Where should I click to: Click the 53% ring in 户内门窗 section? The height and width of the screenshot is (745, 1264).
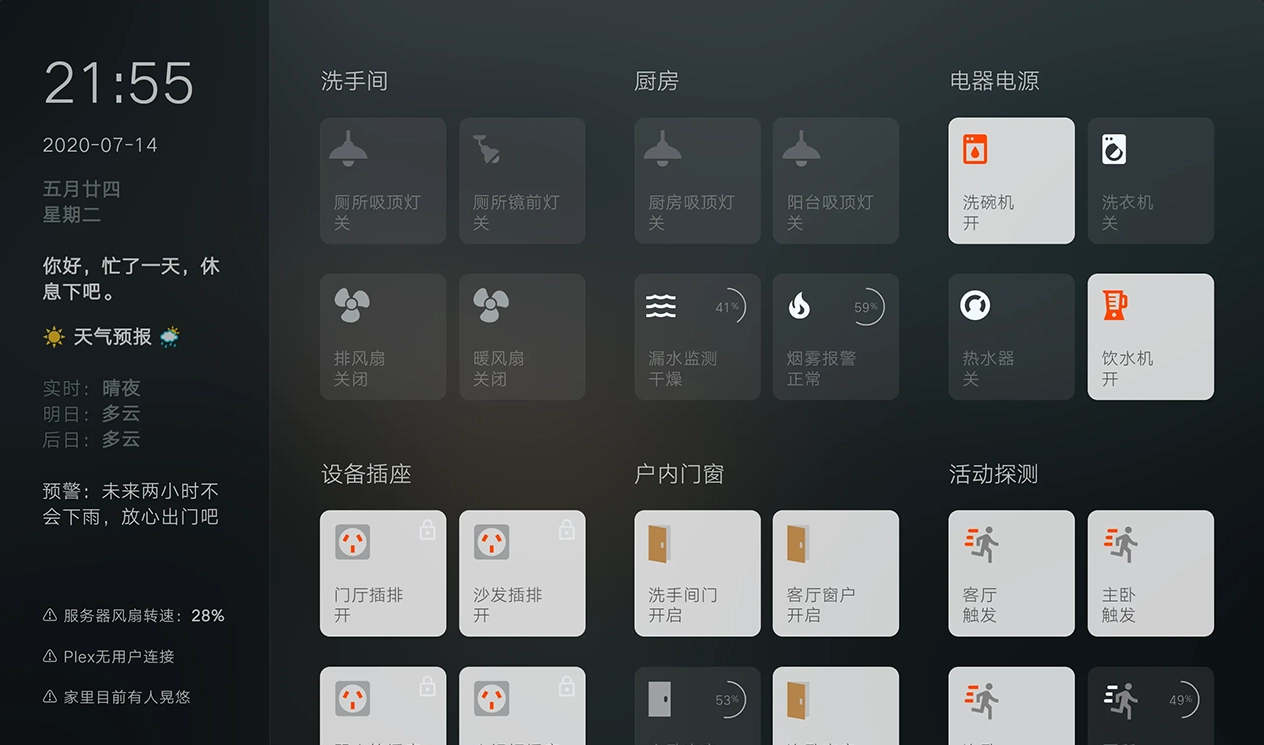pyautogui.click(x=728, y=700)
